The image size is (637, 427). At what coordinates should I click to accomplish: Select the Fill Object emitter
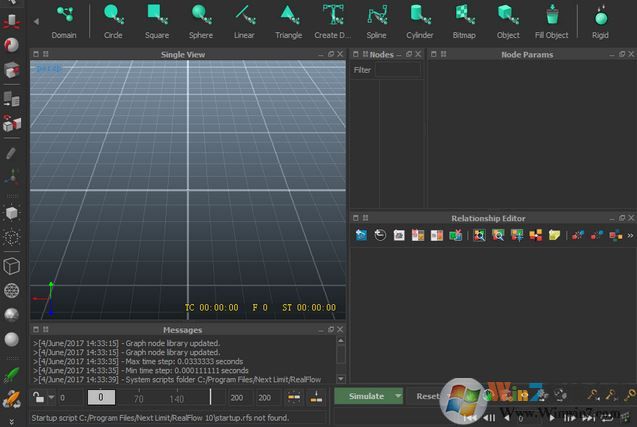click(551, 15)
